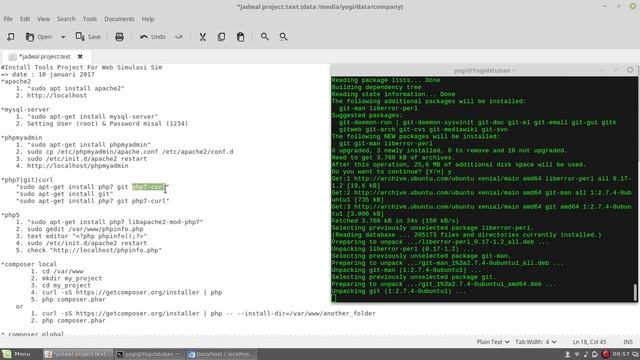The height and width of the screenshot is (360, 640).
Task: Click the "mkdir my_project" line
Action: [72, 278]
